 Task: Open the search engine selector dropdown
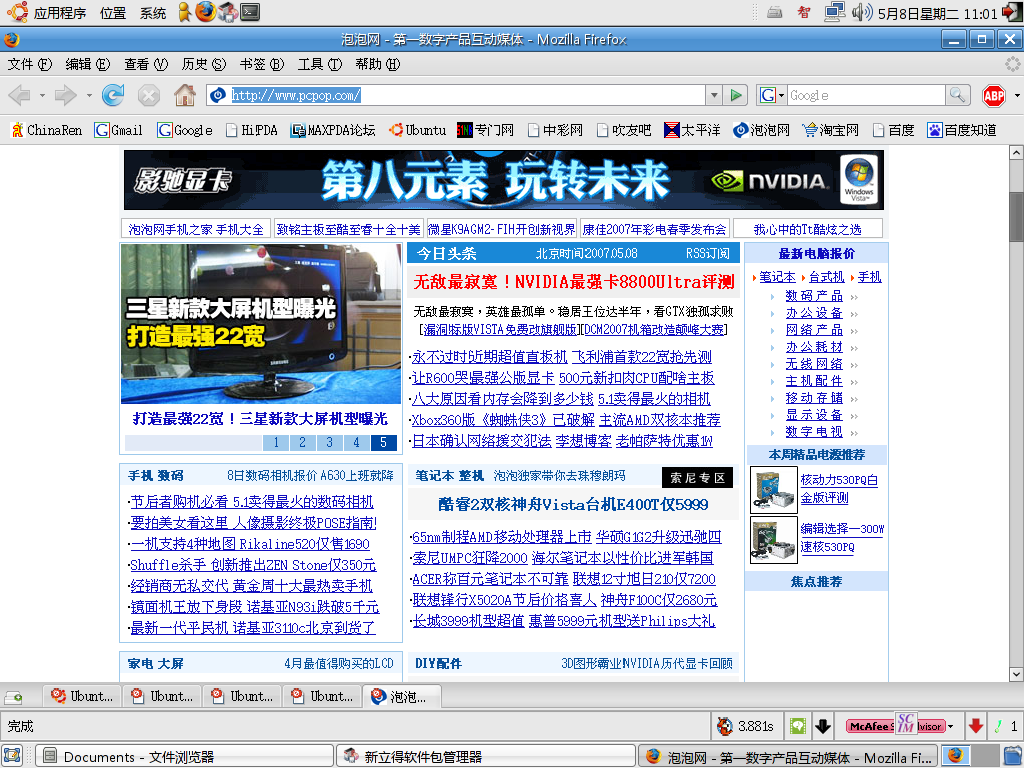point(771,95)
